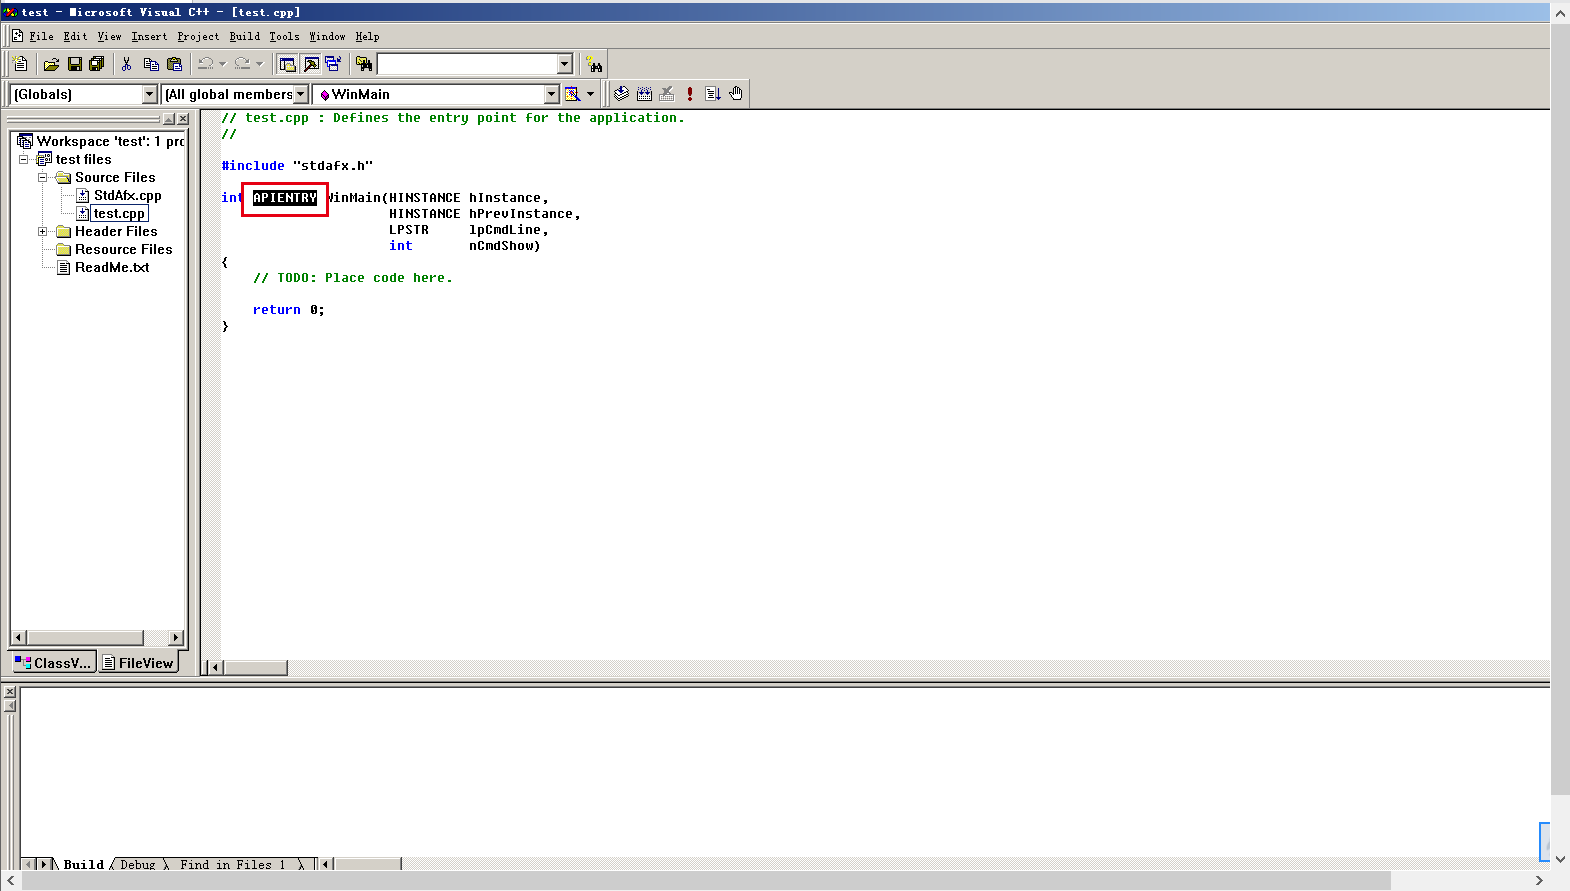1570x891 pixels.
Task: Click inside the Find text input field
Action: (466, 64)
